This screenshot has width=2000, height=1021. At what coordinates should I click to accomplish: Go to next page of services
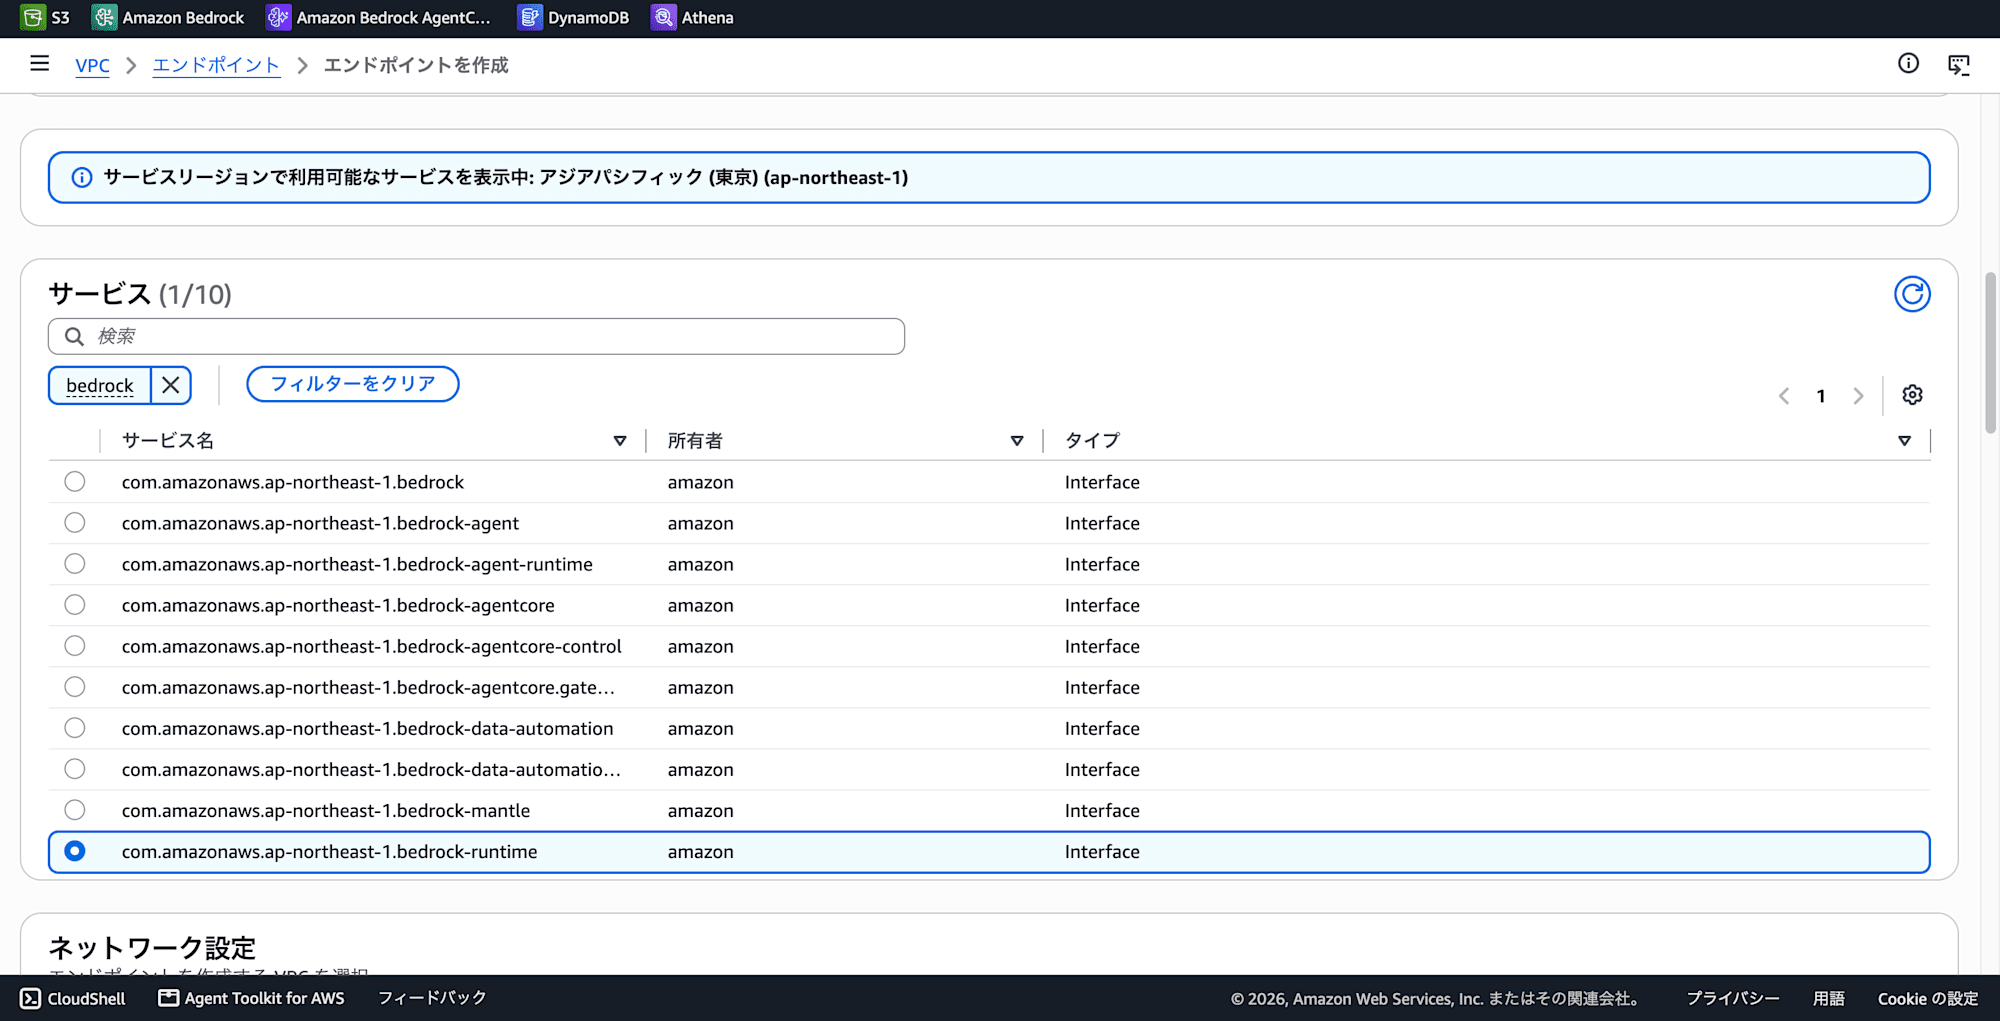pos(1858,396)
